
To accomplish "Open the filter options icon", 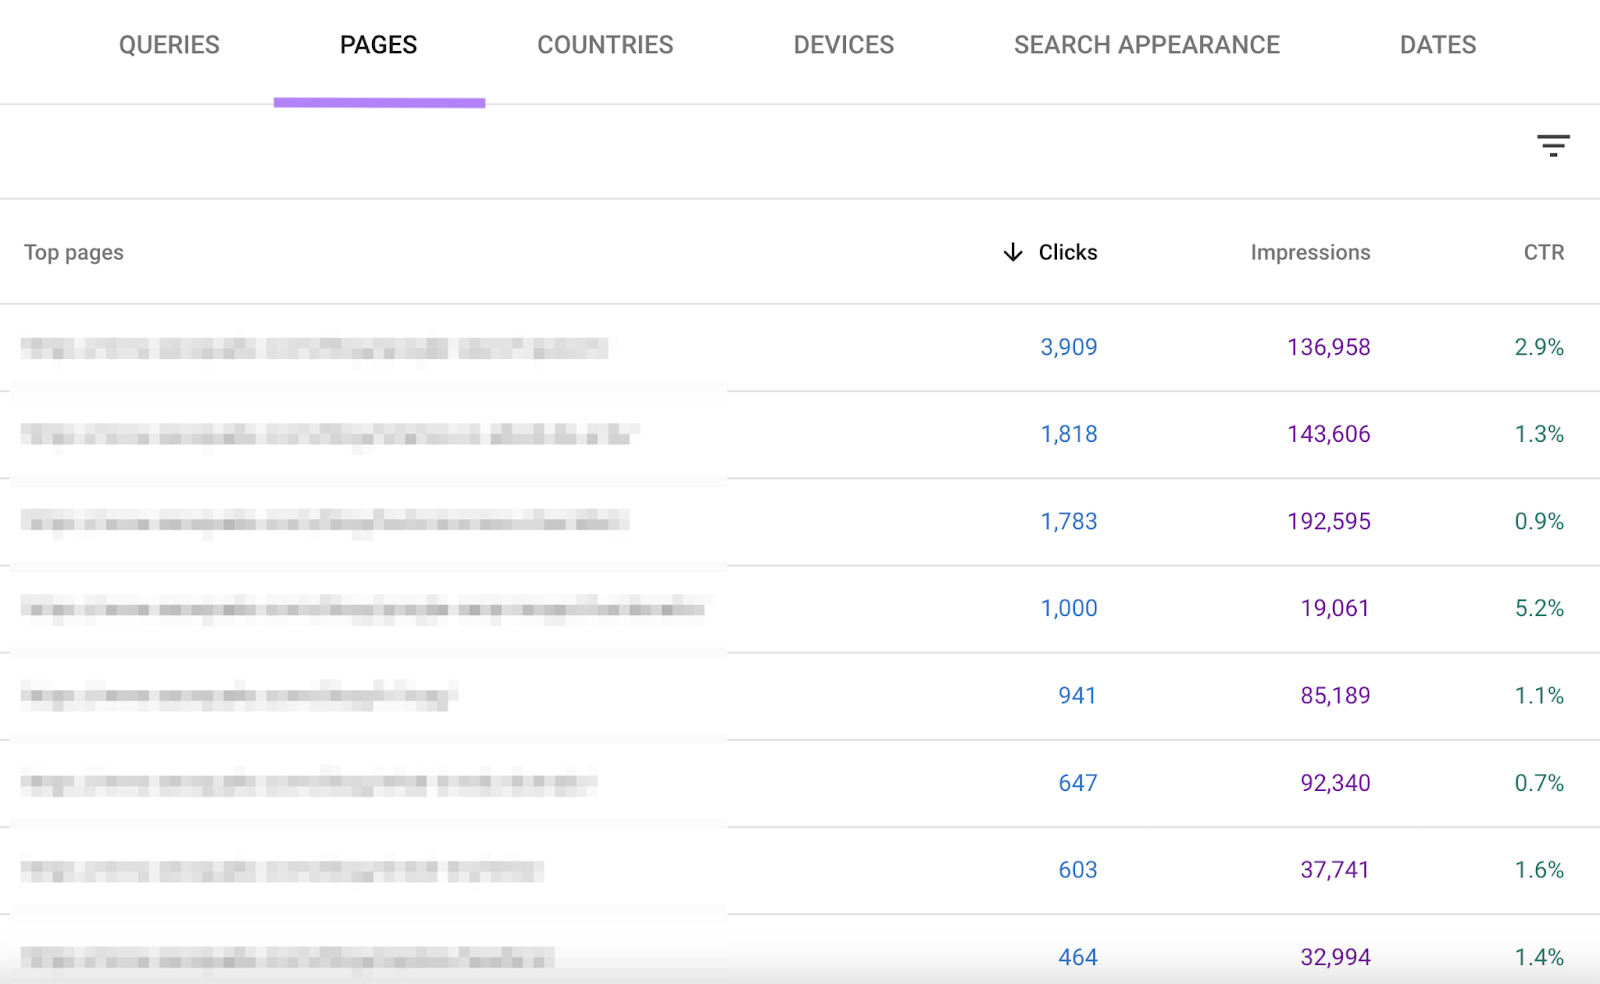I will pos(1553,146).
